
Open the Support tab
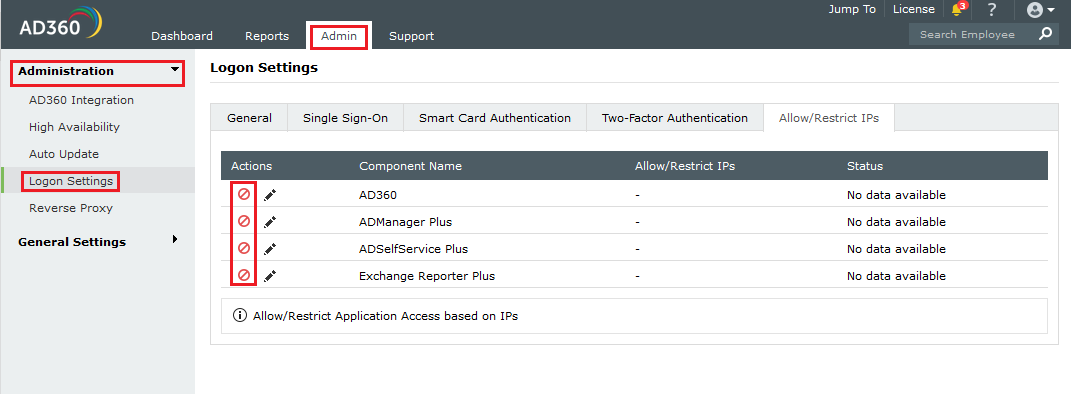(411, 36)
